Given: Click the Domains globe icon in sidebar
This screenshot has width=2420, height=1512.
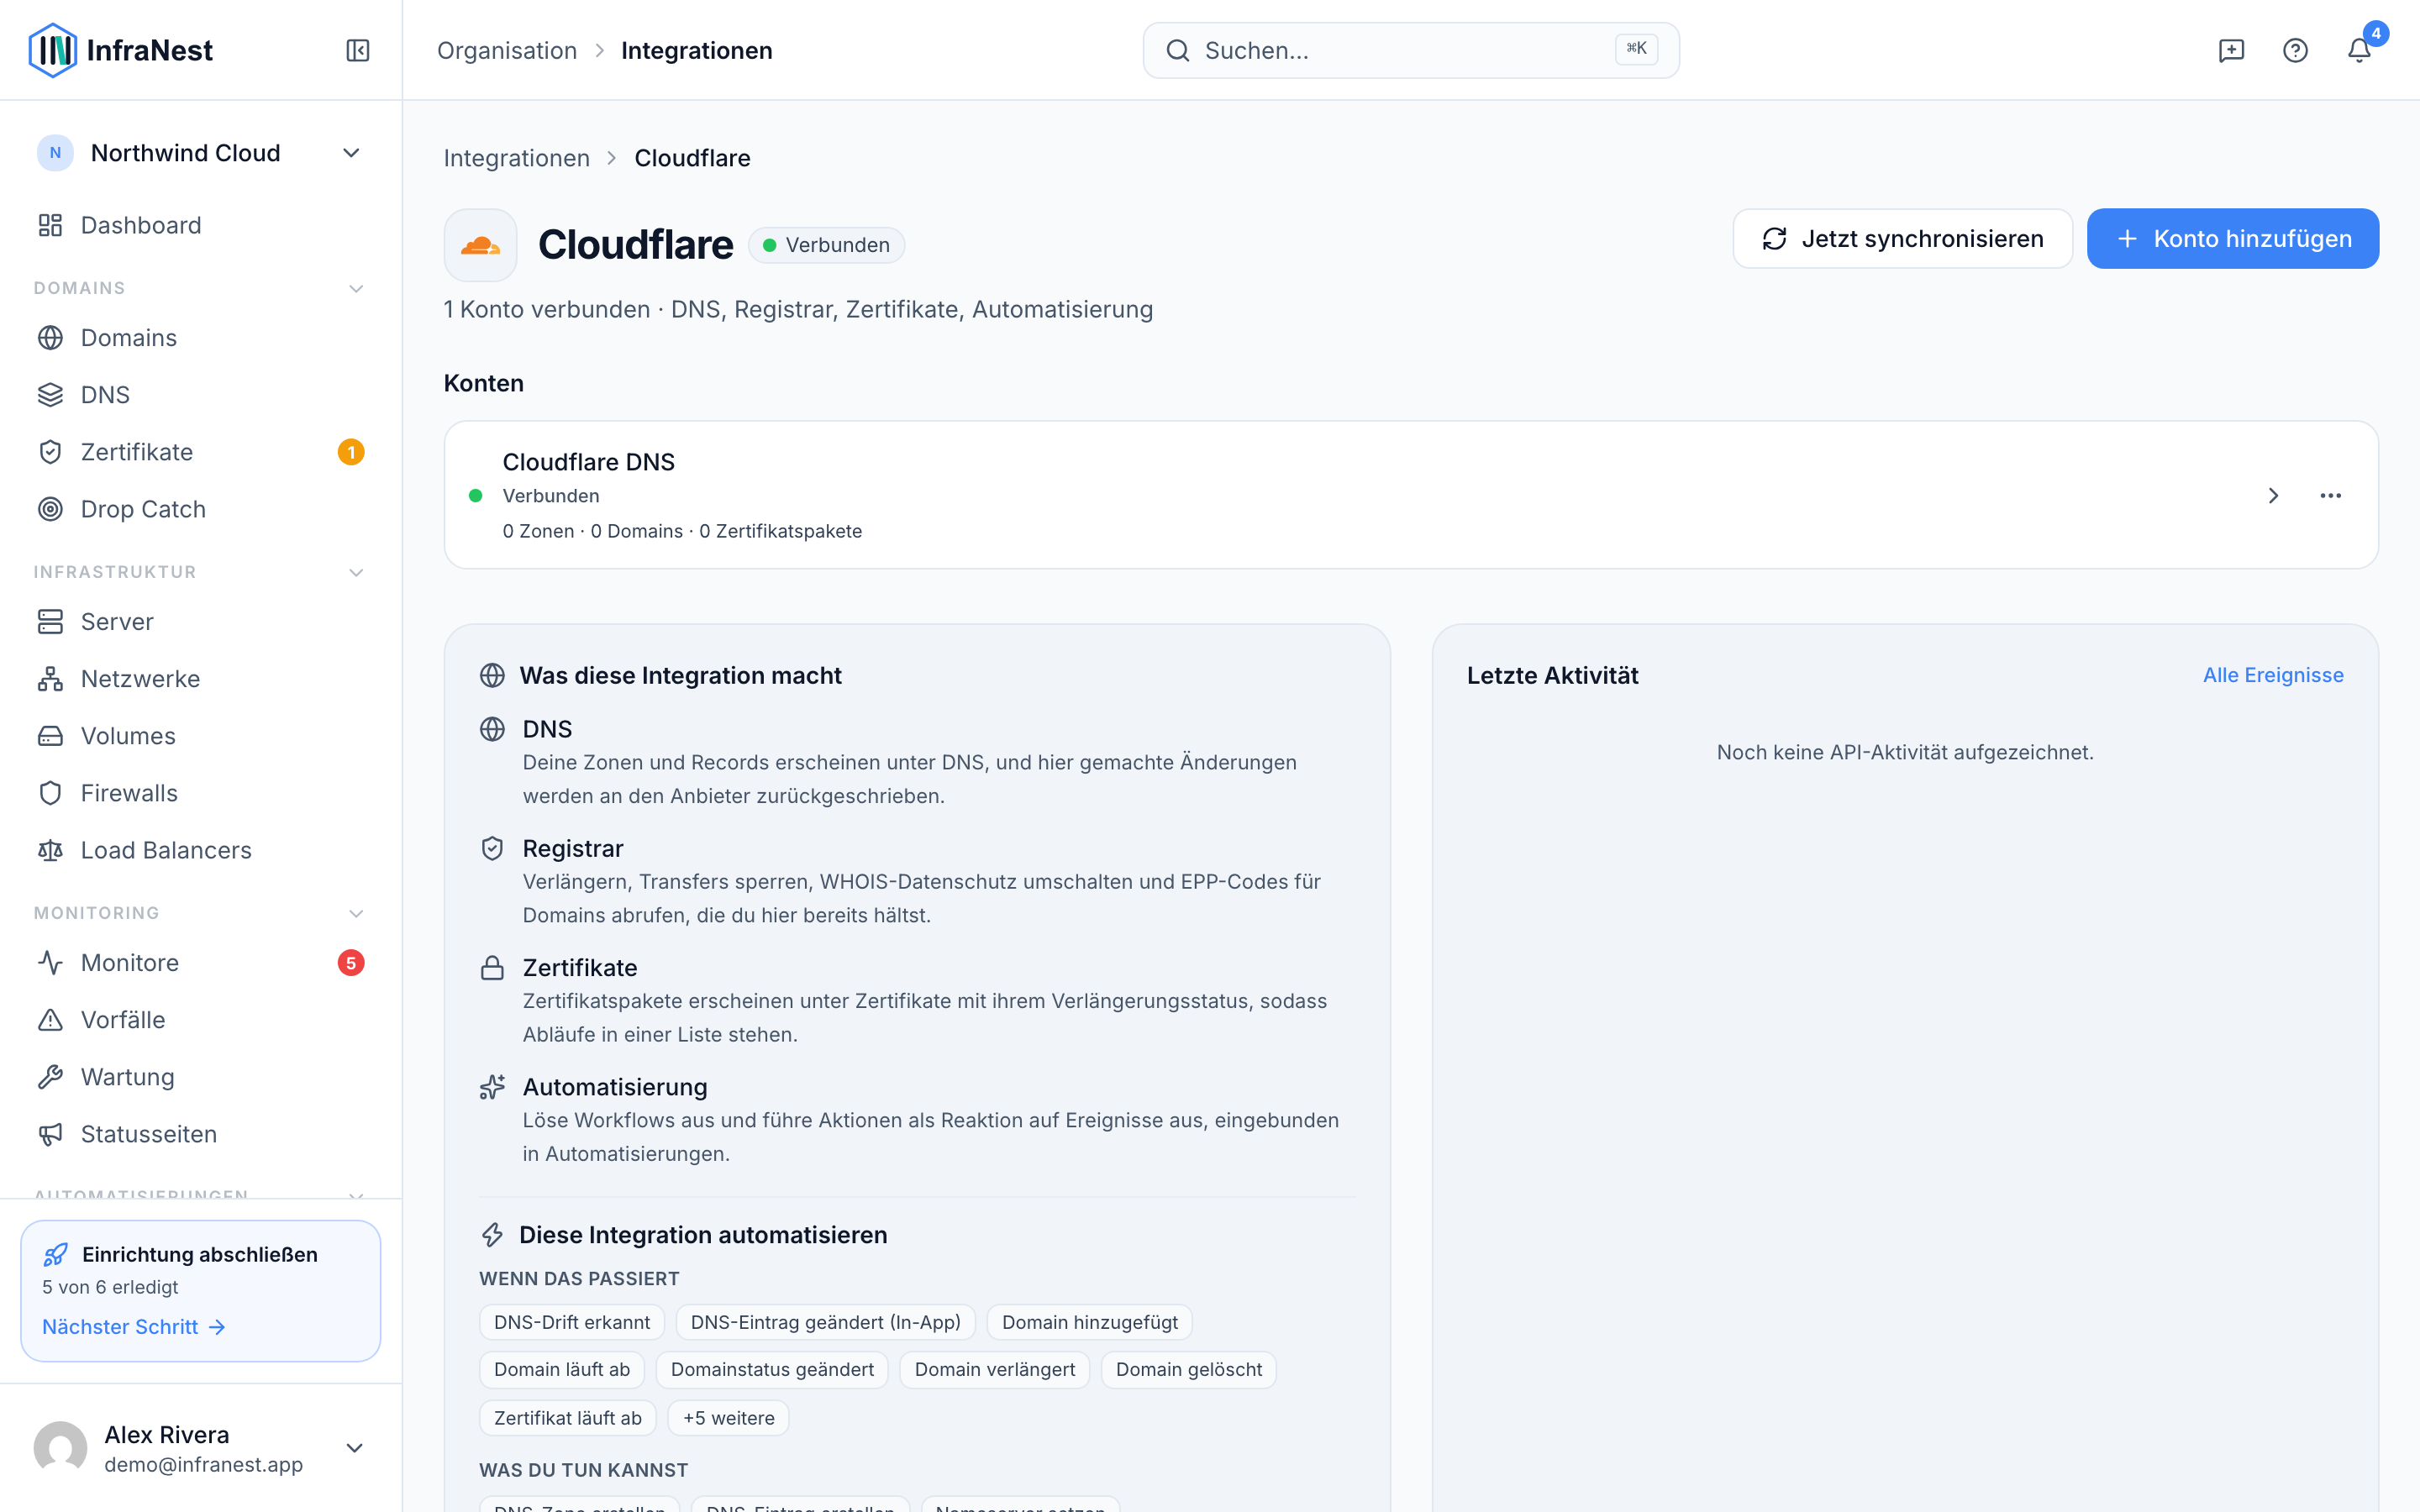Looking at the screenshot, I should coord(50,338).
